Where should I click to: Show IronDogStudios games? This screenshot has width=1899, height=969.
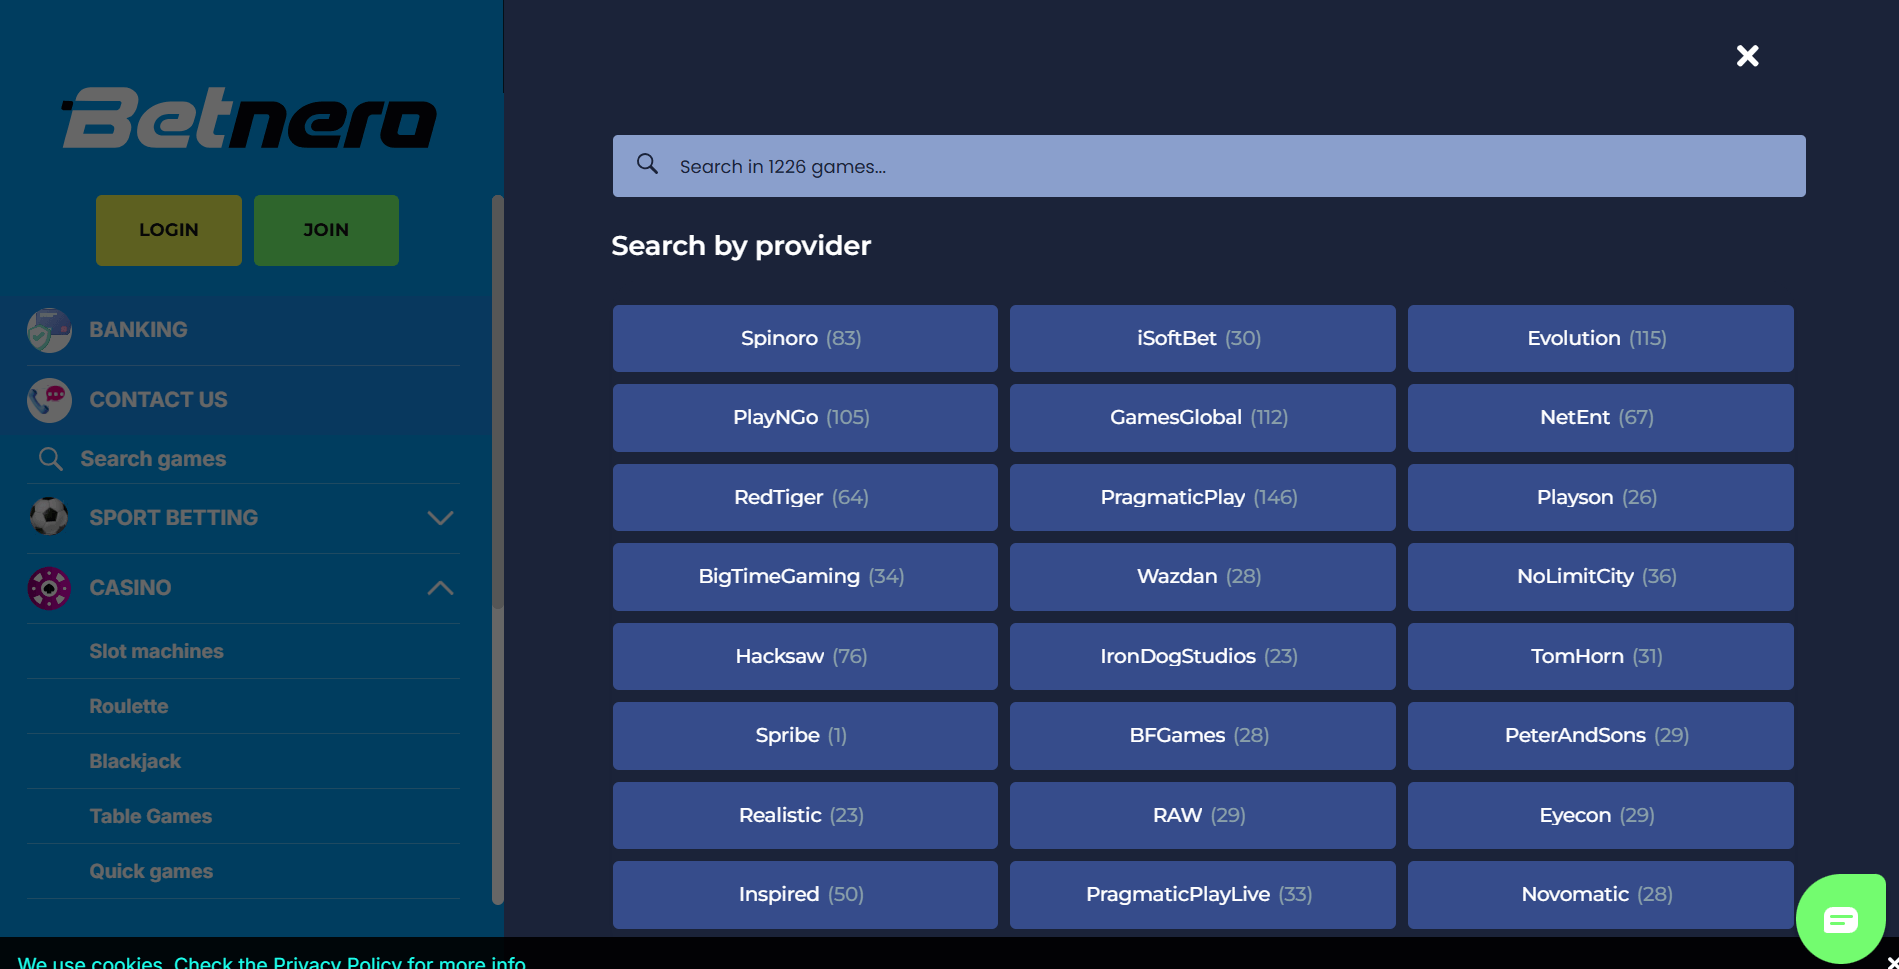coord(1202,656)
